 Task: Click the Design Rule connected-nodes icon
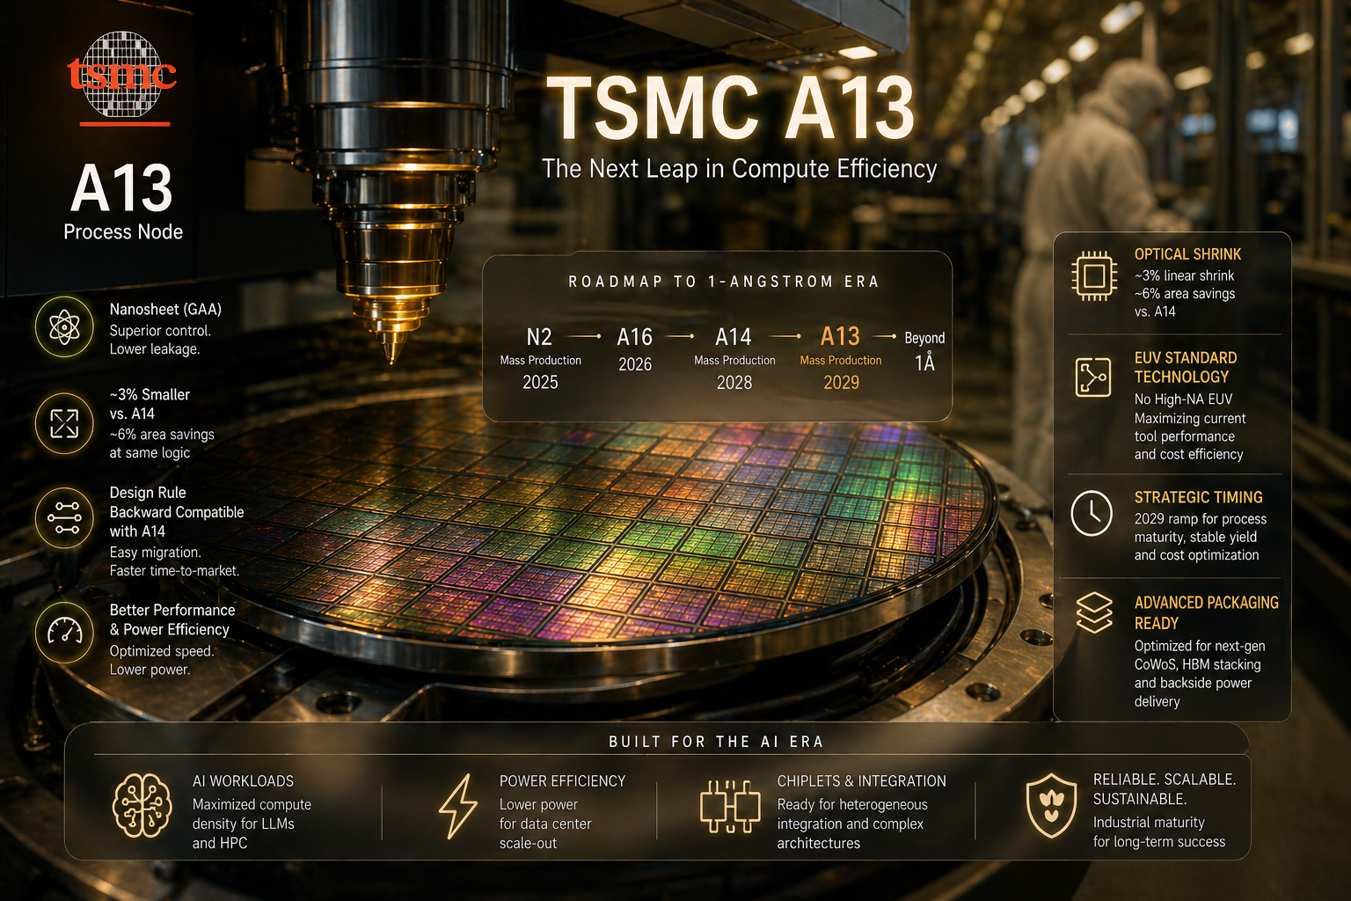pos(64,517)
